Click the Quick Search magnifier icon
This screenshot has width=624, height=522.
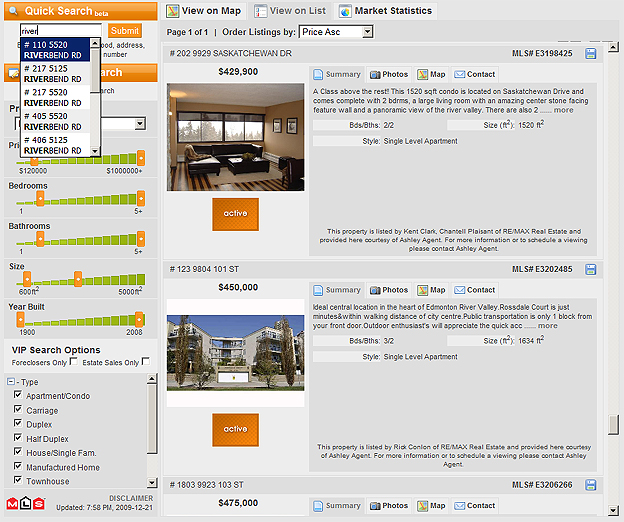[14, 11]
